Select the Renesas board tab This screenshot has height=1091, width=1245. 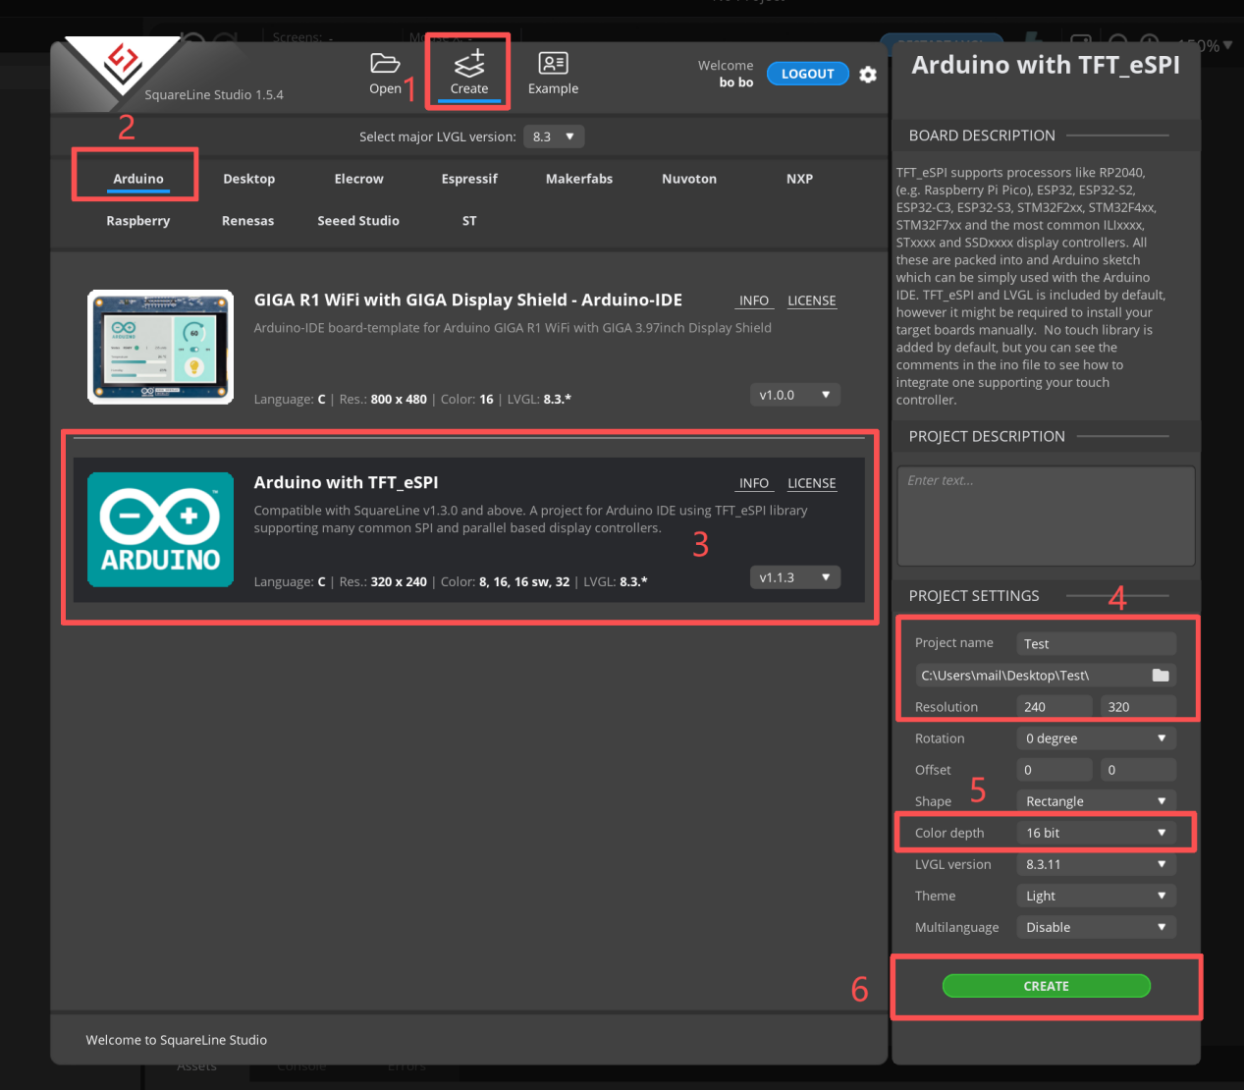(248, 221)
